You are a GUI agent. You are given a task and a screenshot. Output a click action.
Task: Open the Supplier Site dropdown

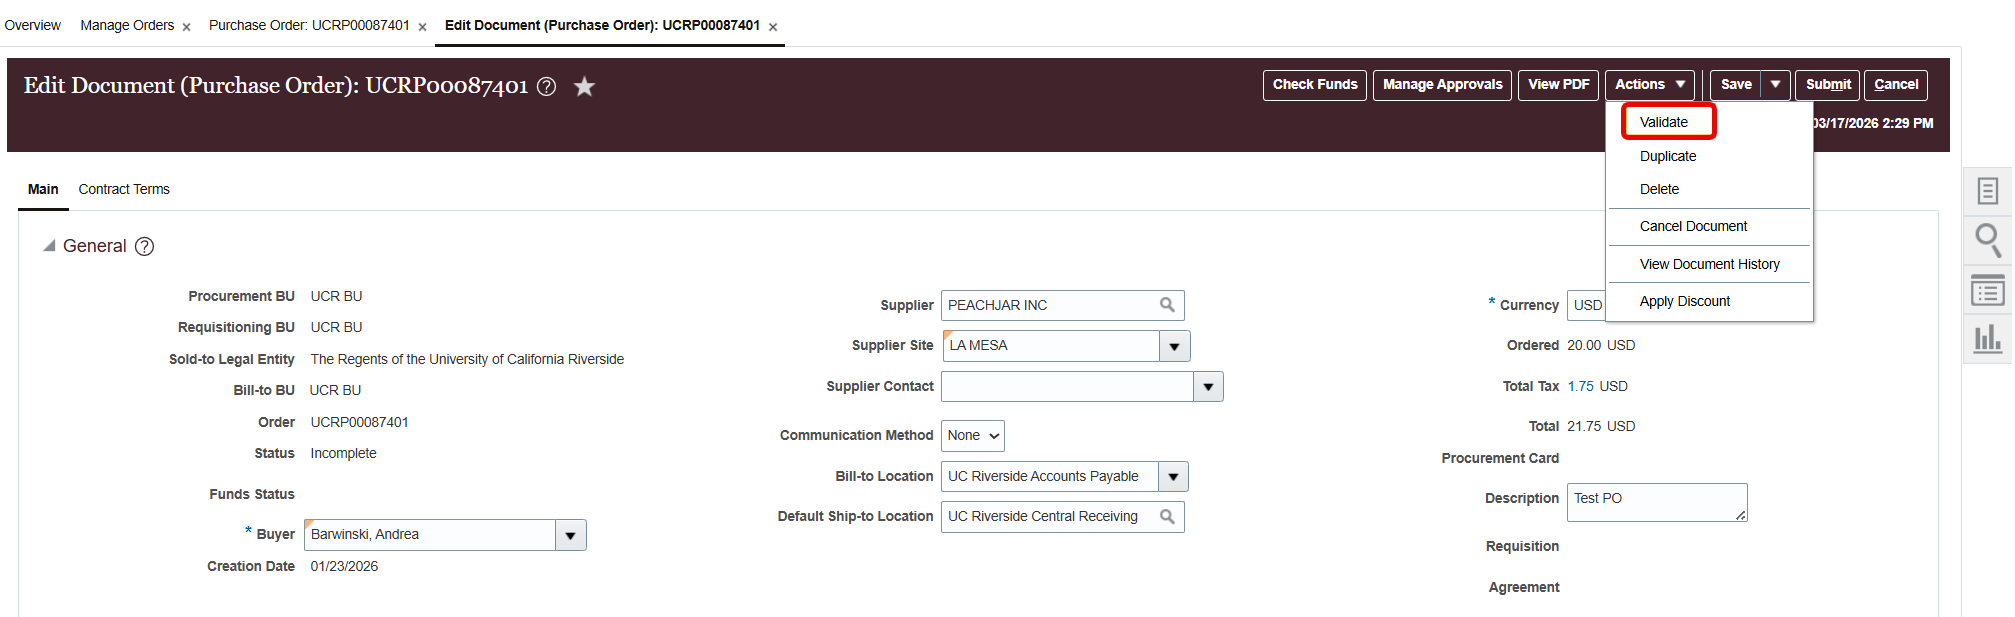(x=1175, y=345)
